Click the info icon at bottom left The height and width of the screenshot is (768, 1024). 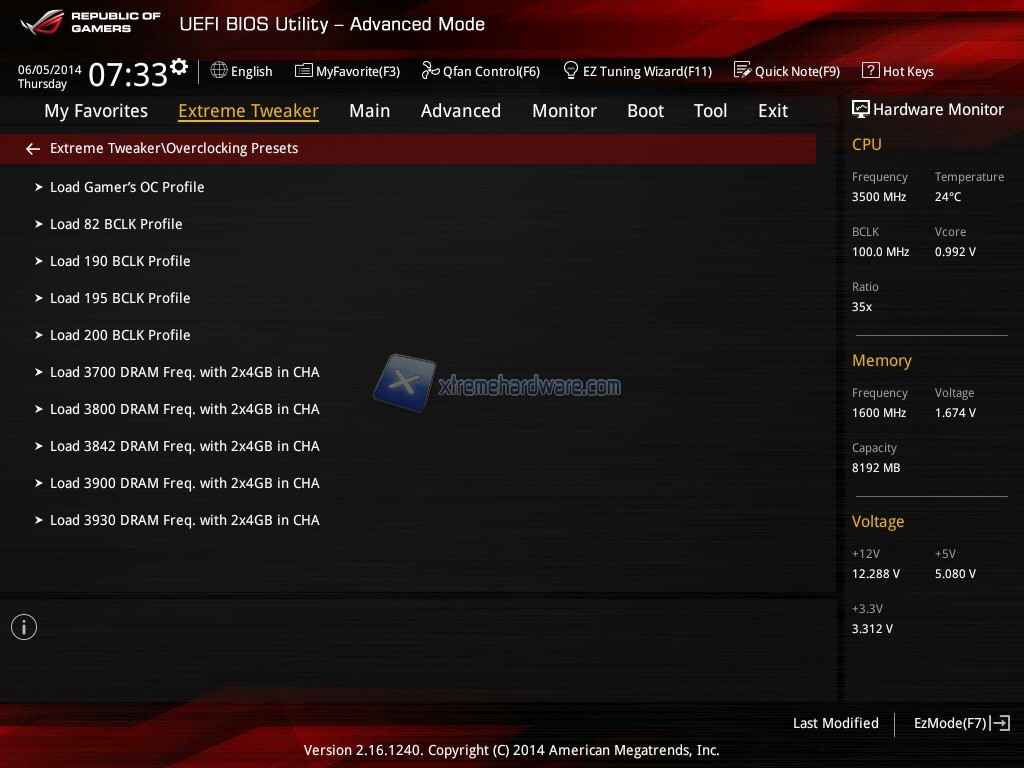(24, 627)
